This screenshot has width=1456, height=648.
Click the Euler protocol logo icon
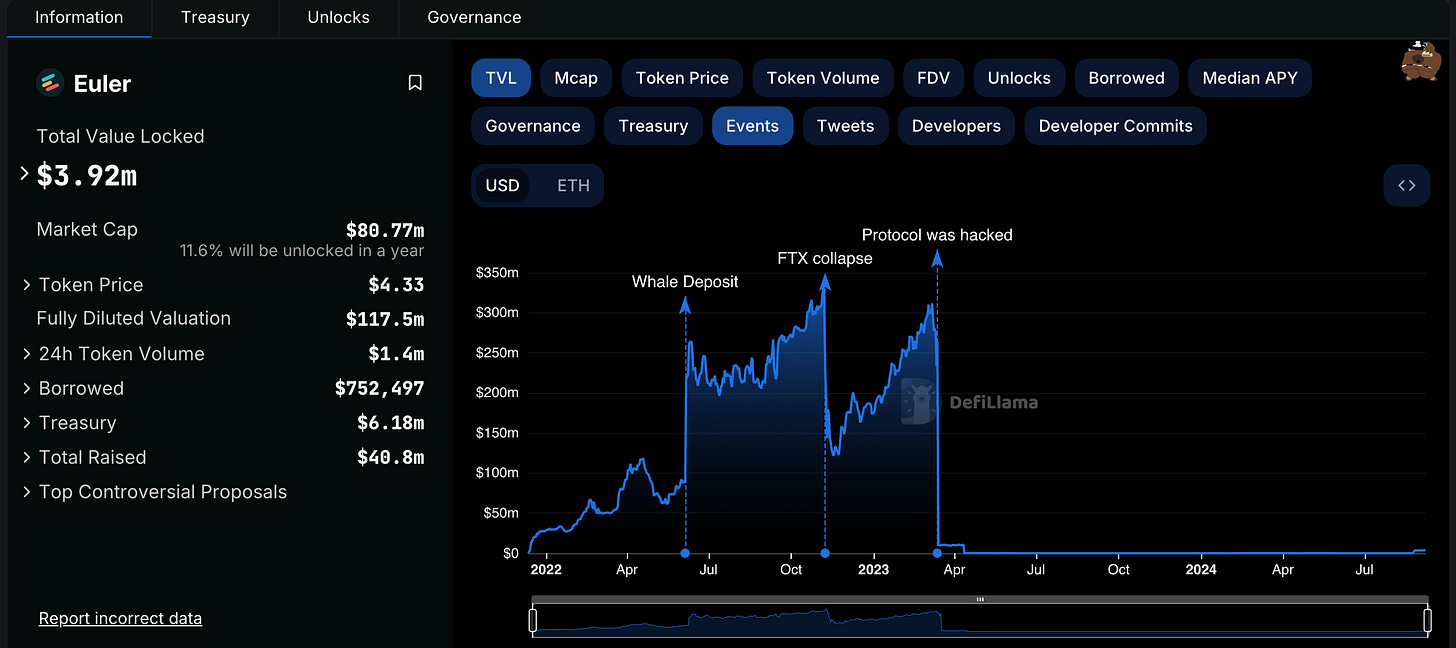pyautogui.click(x=50, y=83)
